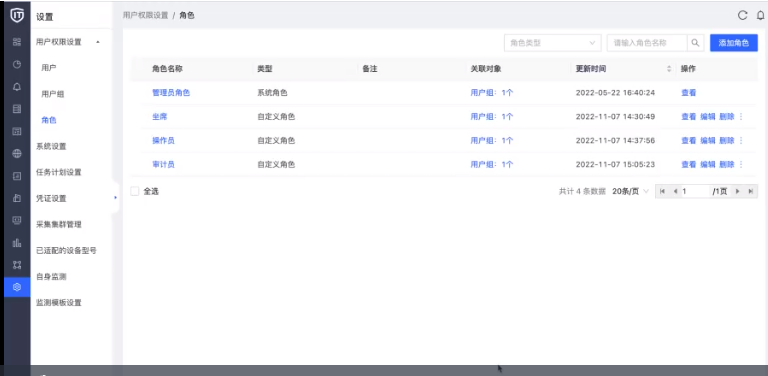
Task: Open the bar chart statistics icon in sidebar
Action: point(17,243)
